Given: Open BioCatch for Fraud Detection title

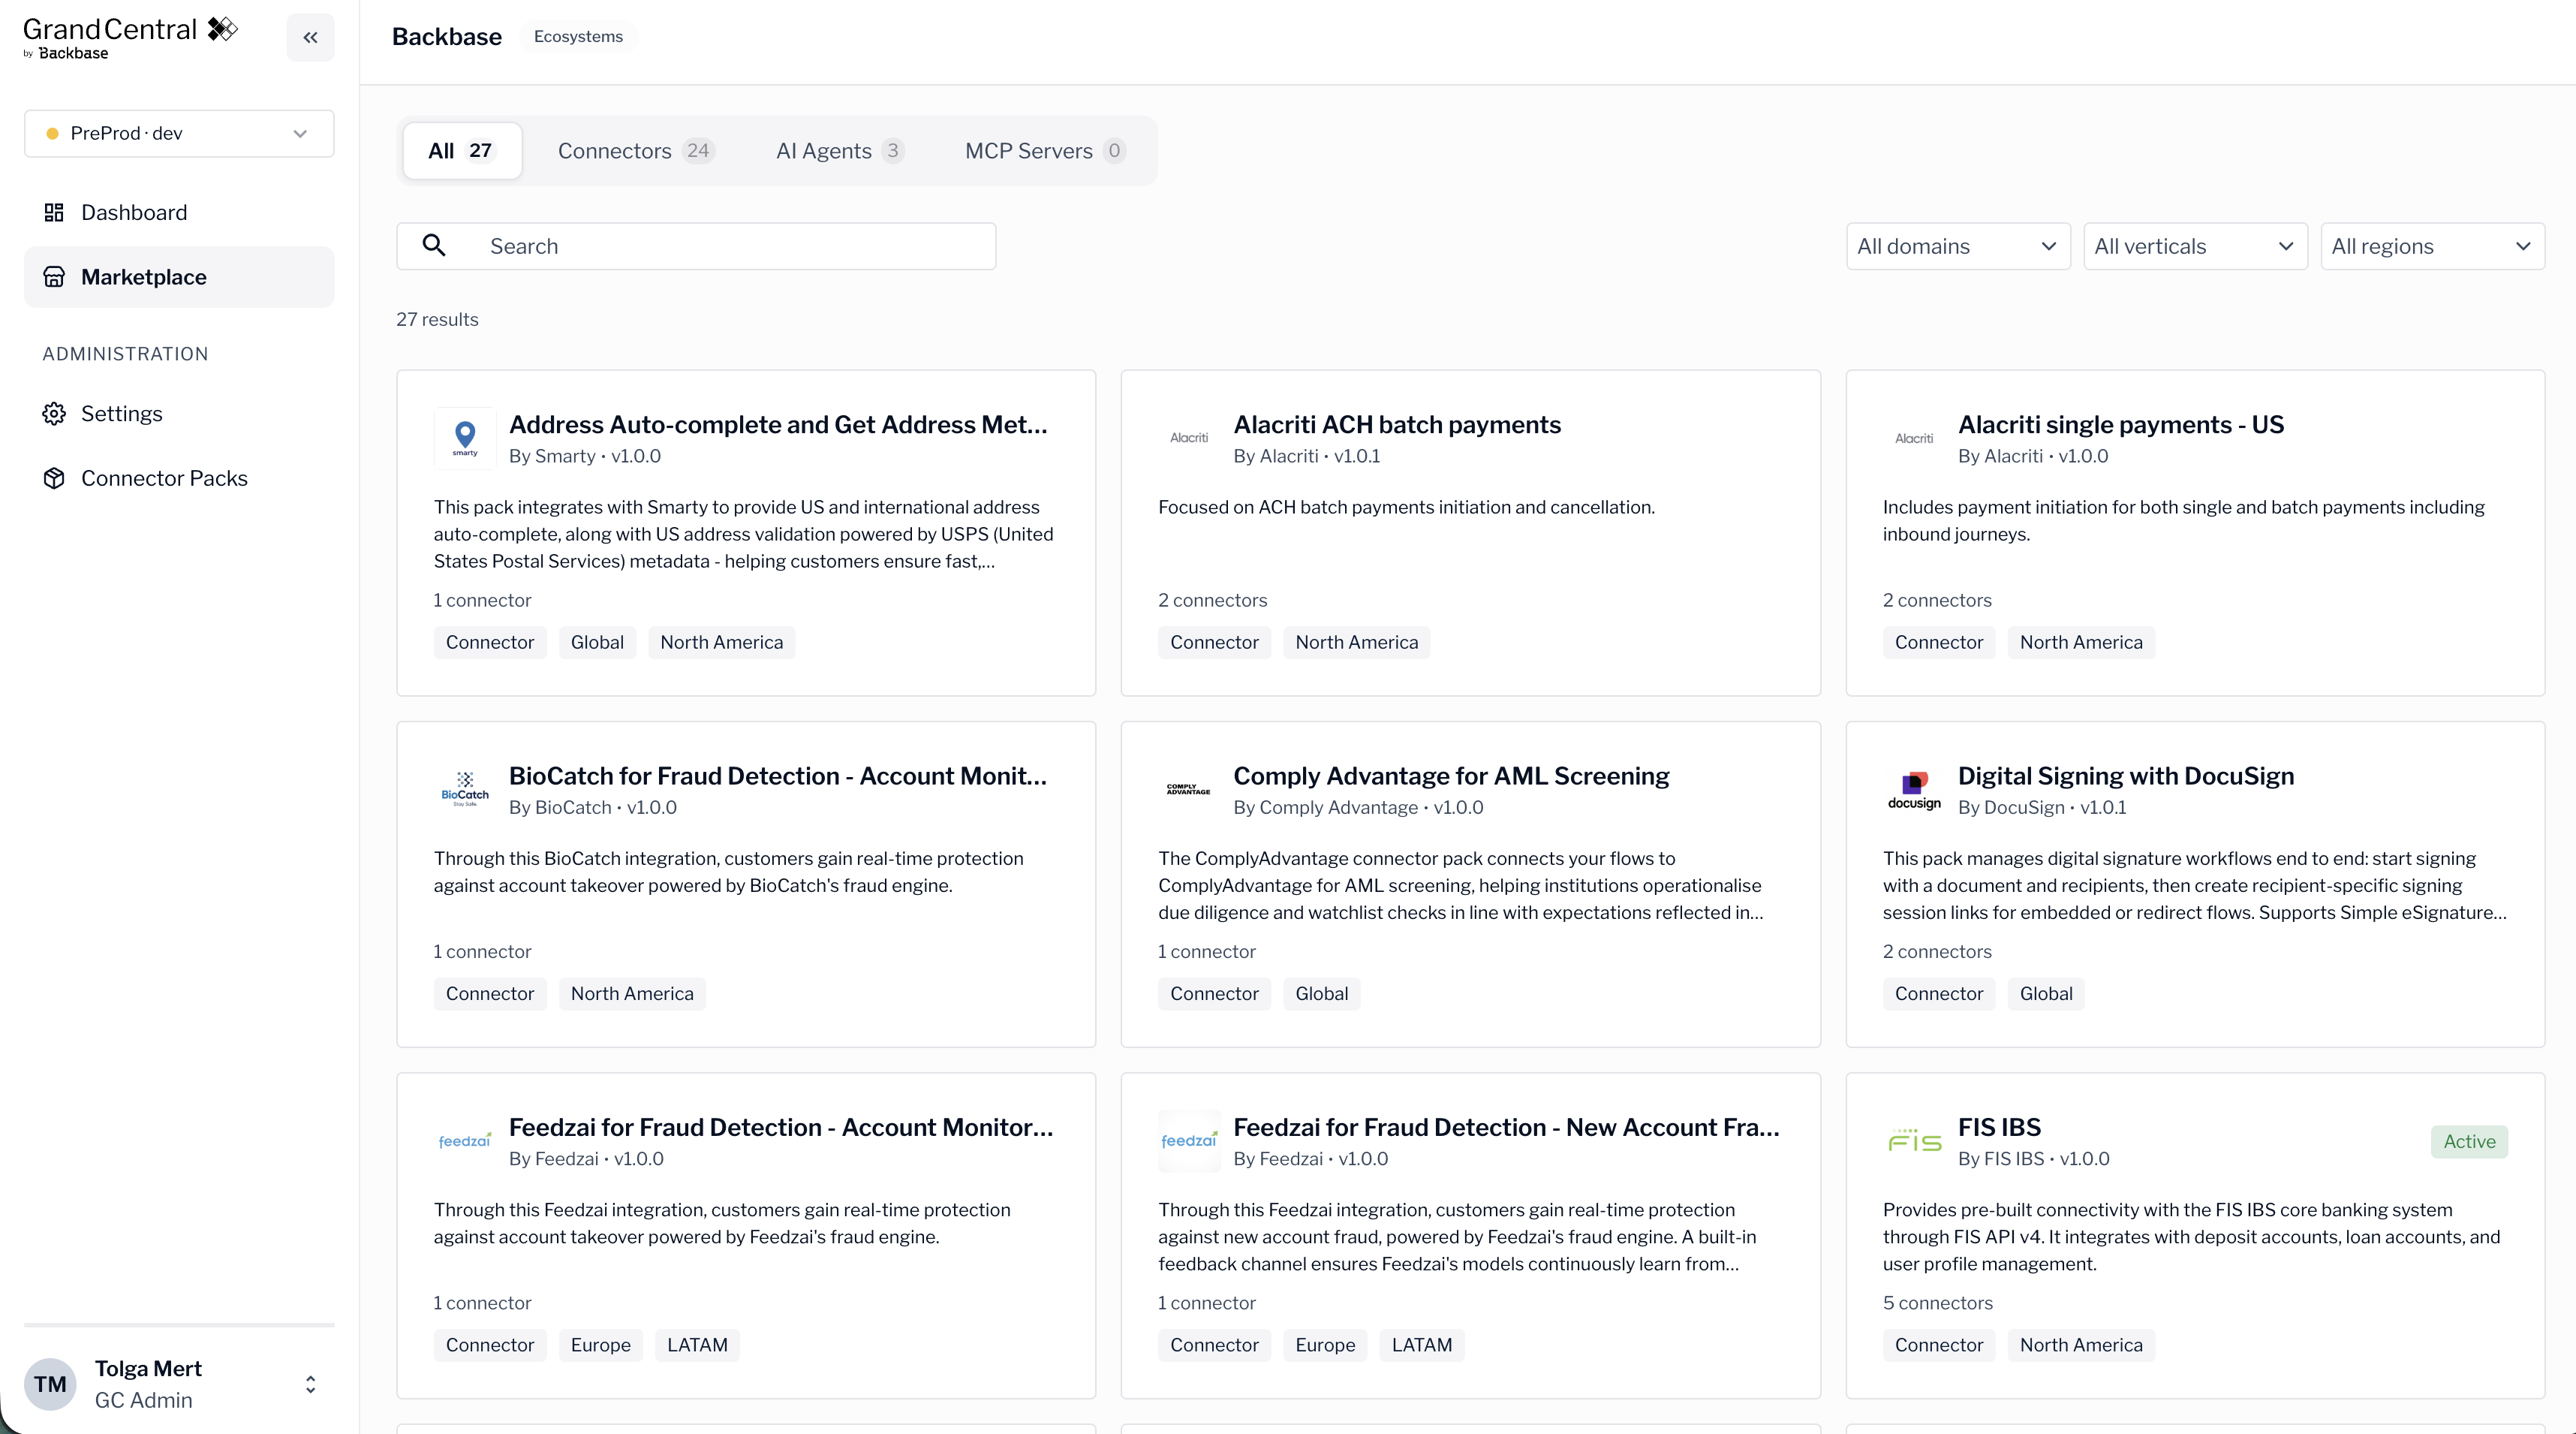Looking at the screenshot, I should click(778, 775).
